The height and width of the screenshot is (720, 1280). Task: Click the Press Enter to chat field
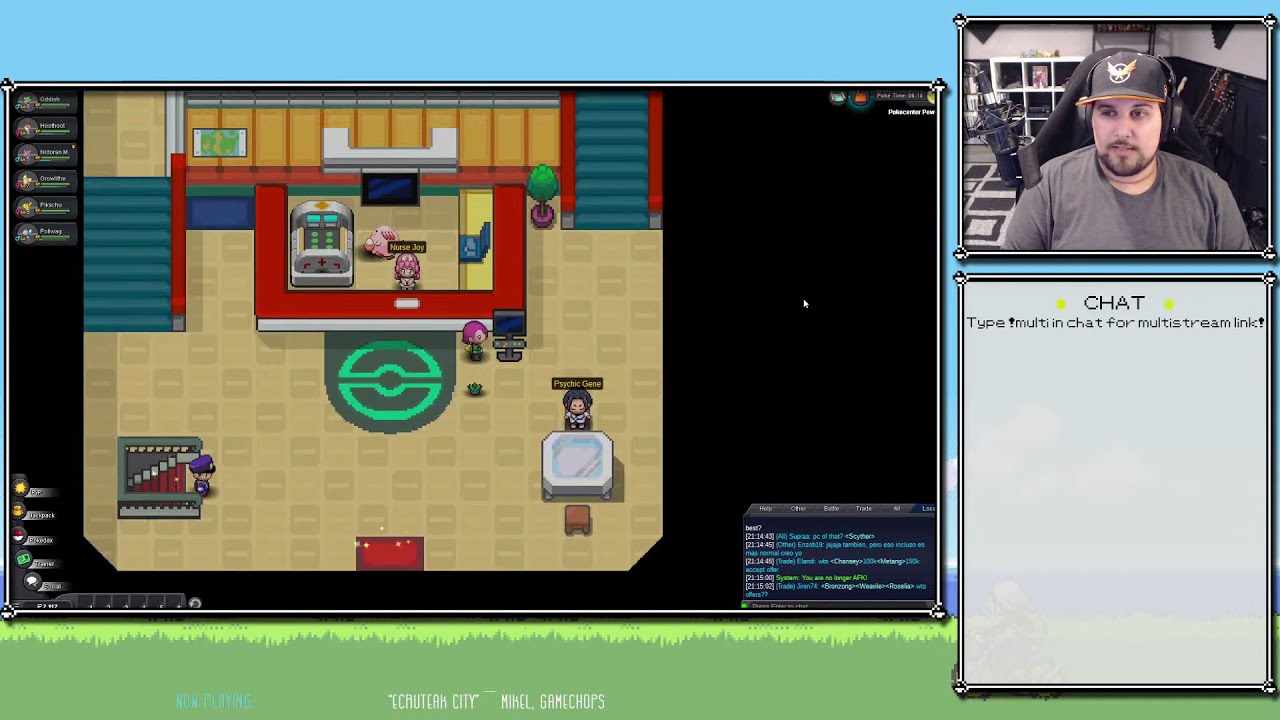(x=836, y=606)
